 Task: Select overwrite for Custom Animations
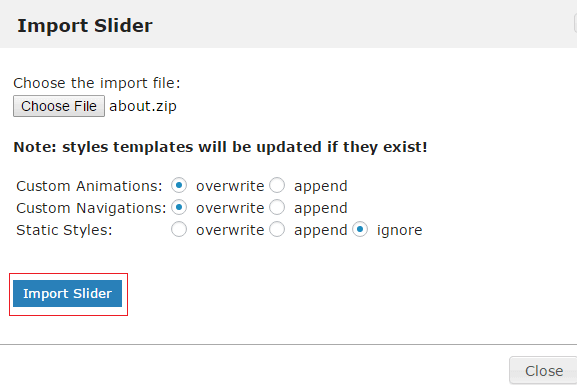pyautogui.click(x=179, y=185)
